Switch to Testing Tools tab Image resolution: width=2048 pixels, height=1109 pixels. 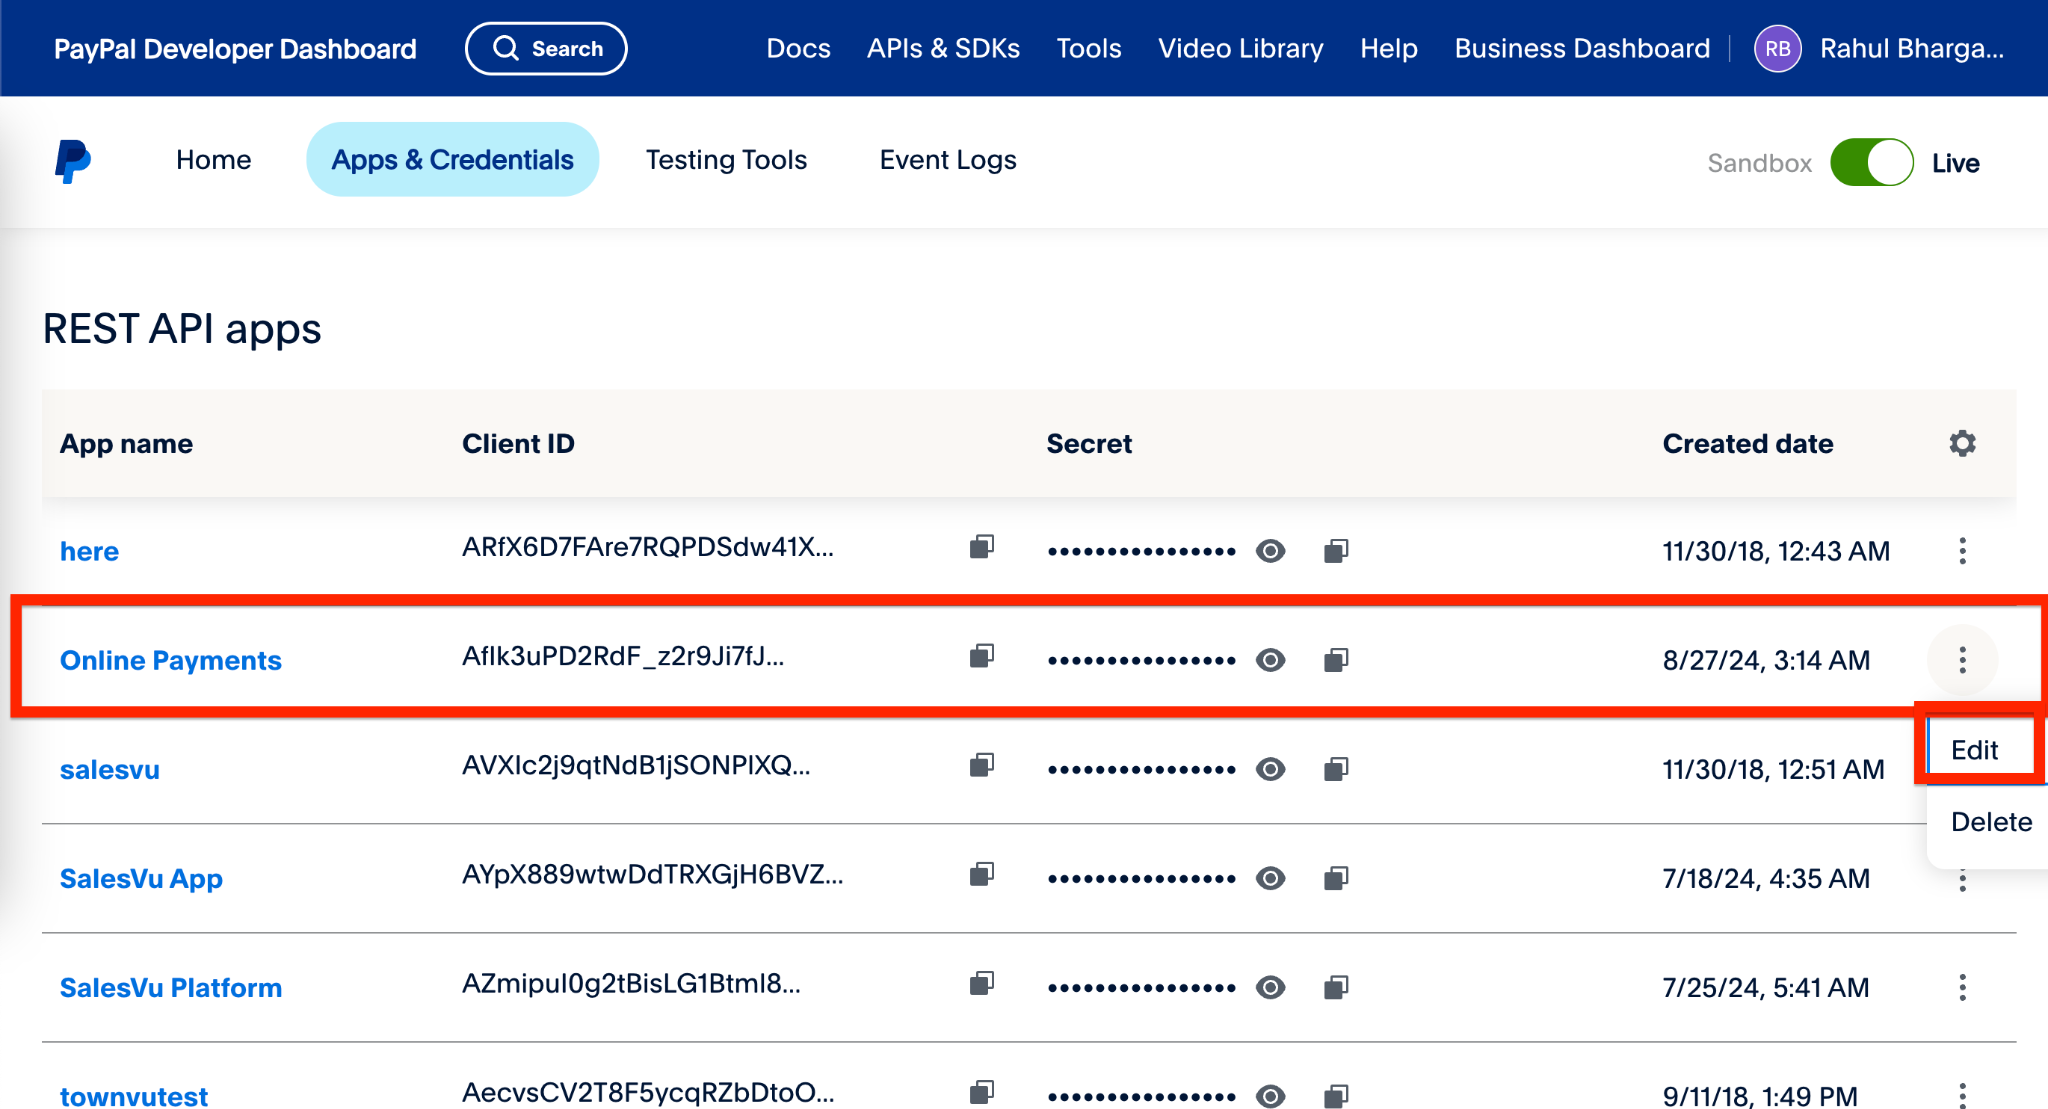click(726, 160)
